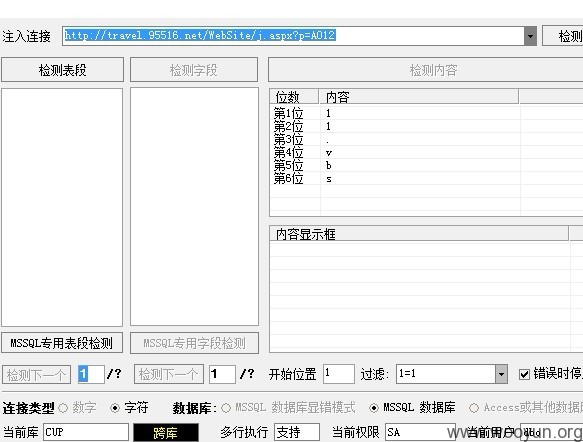Click the 内容显示框 column header
Screen dimensions: 583x442
click(x=419, y=234)
